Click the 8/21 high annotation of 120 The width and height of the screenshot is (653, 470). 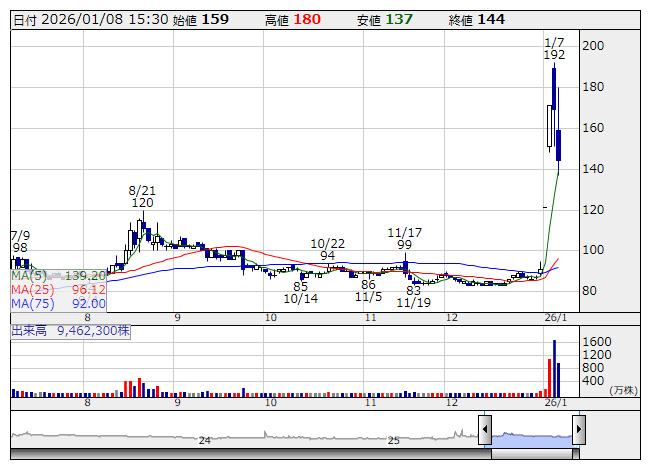coord(142,195)
